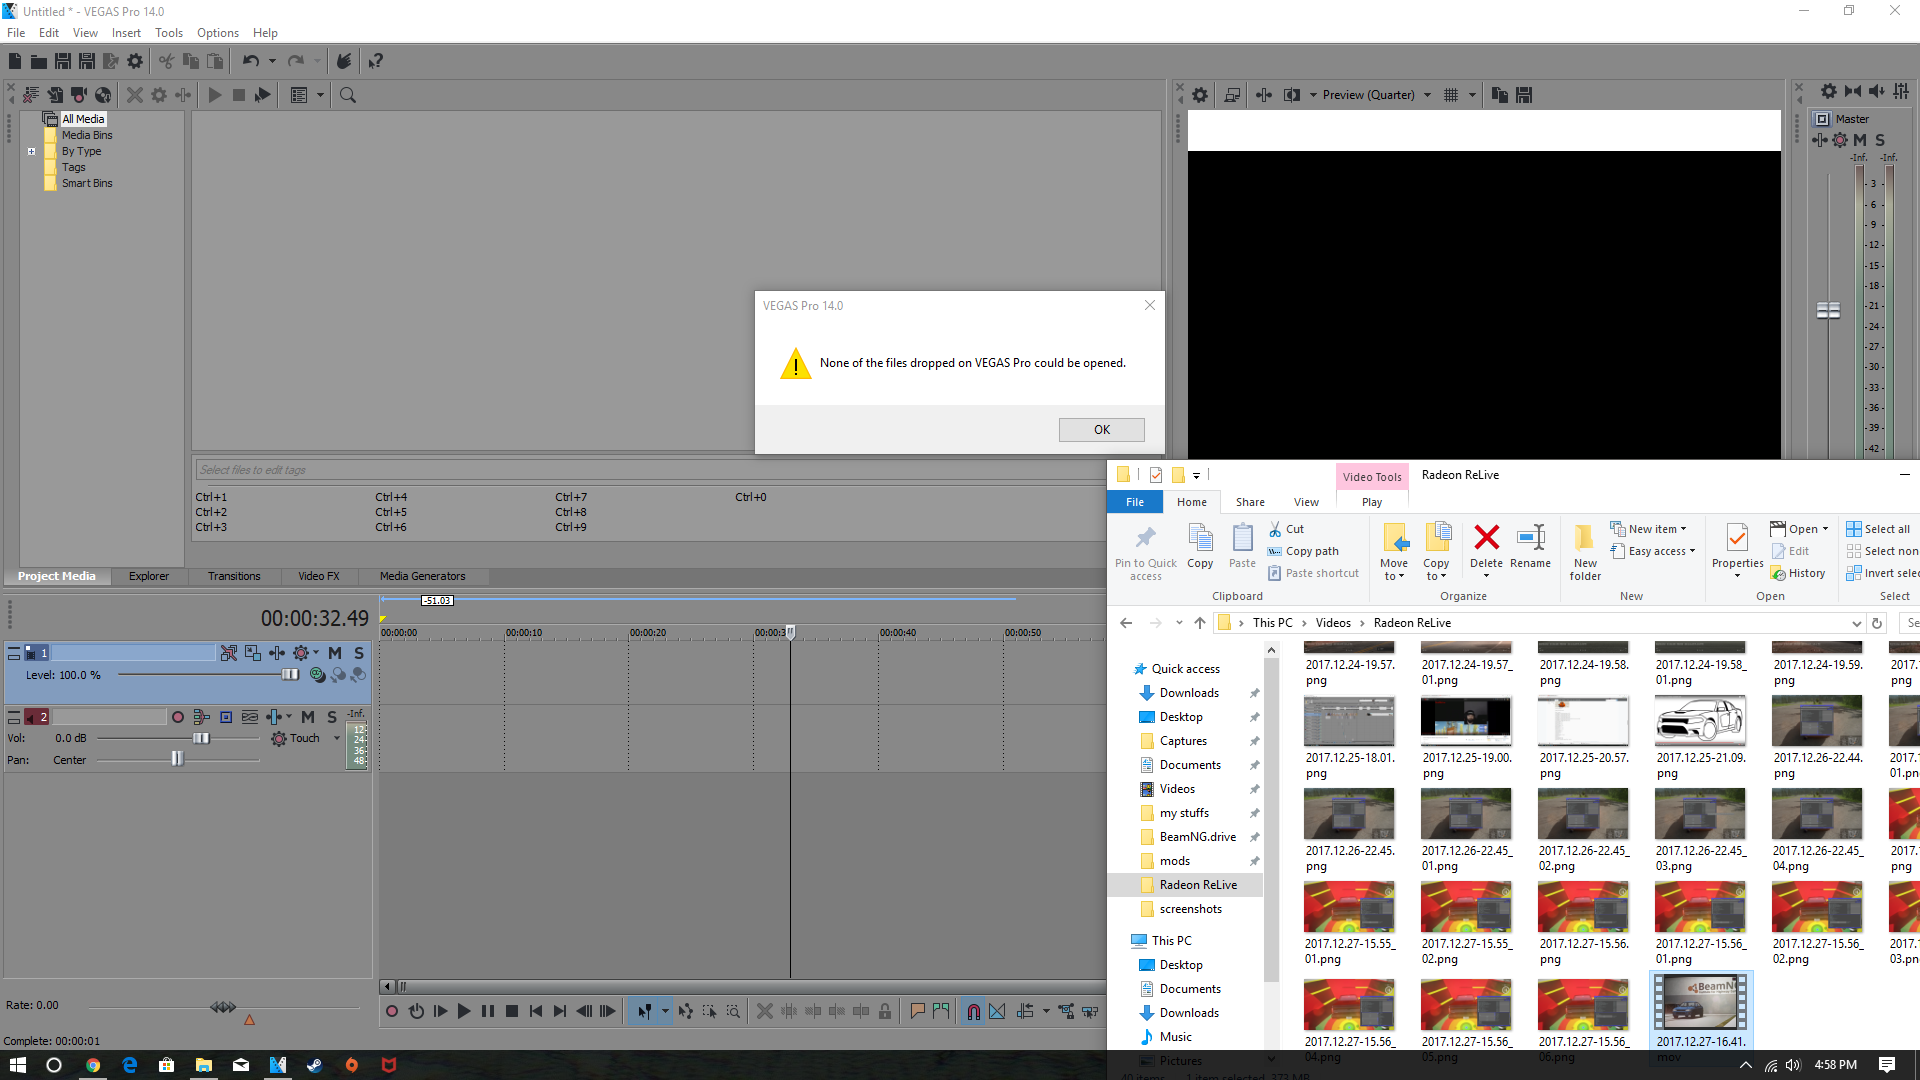Image resolution: width=1920 pixels, height=1080 pixels.
Task: Click Videos in Explorer address breadcrumb
Action: point(1333,623)
